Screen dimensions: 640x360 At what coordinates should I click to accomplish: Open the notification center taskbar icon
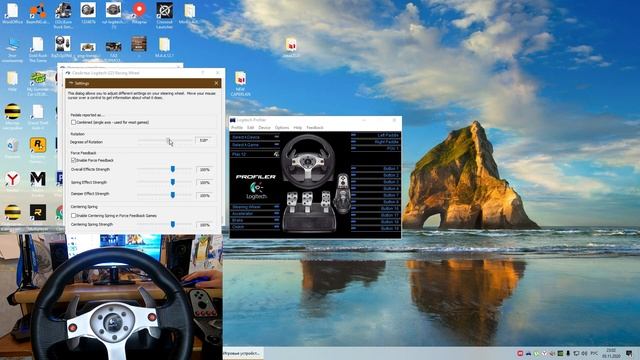629,353
